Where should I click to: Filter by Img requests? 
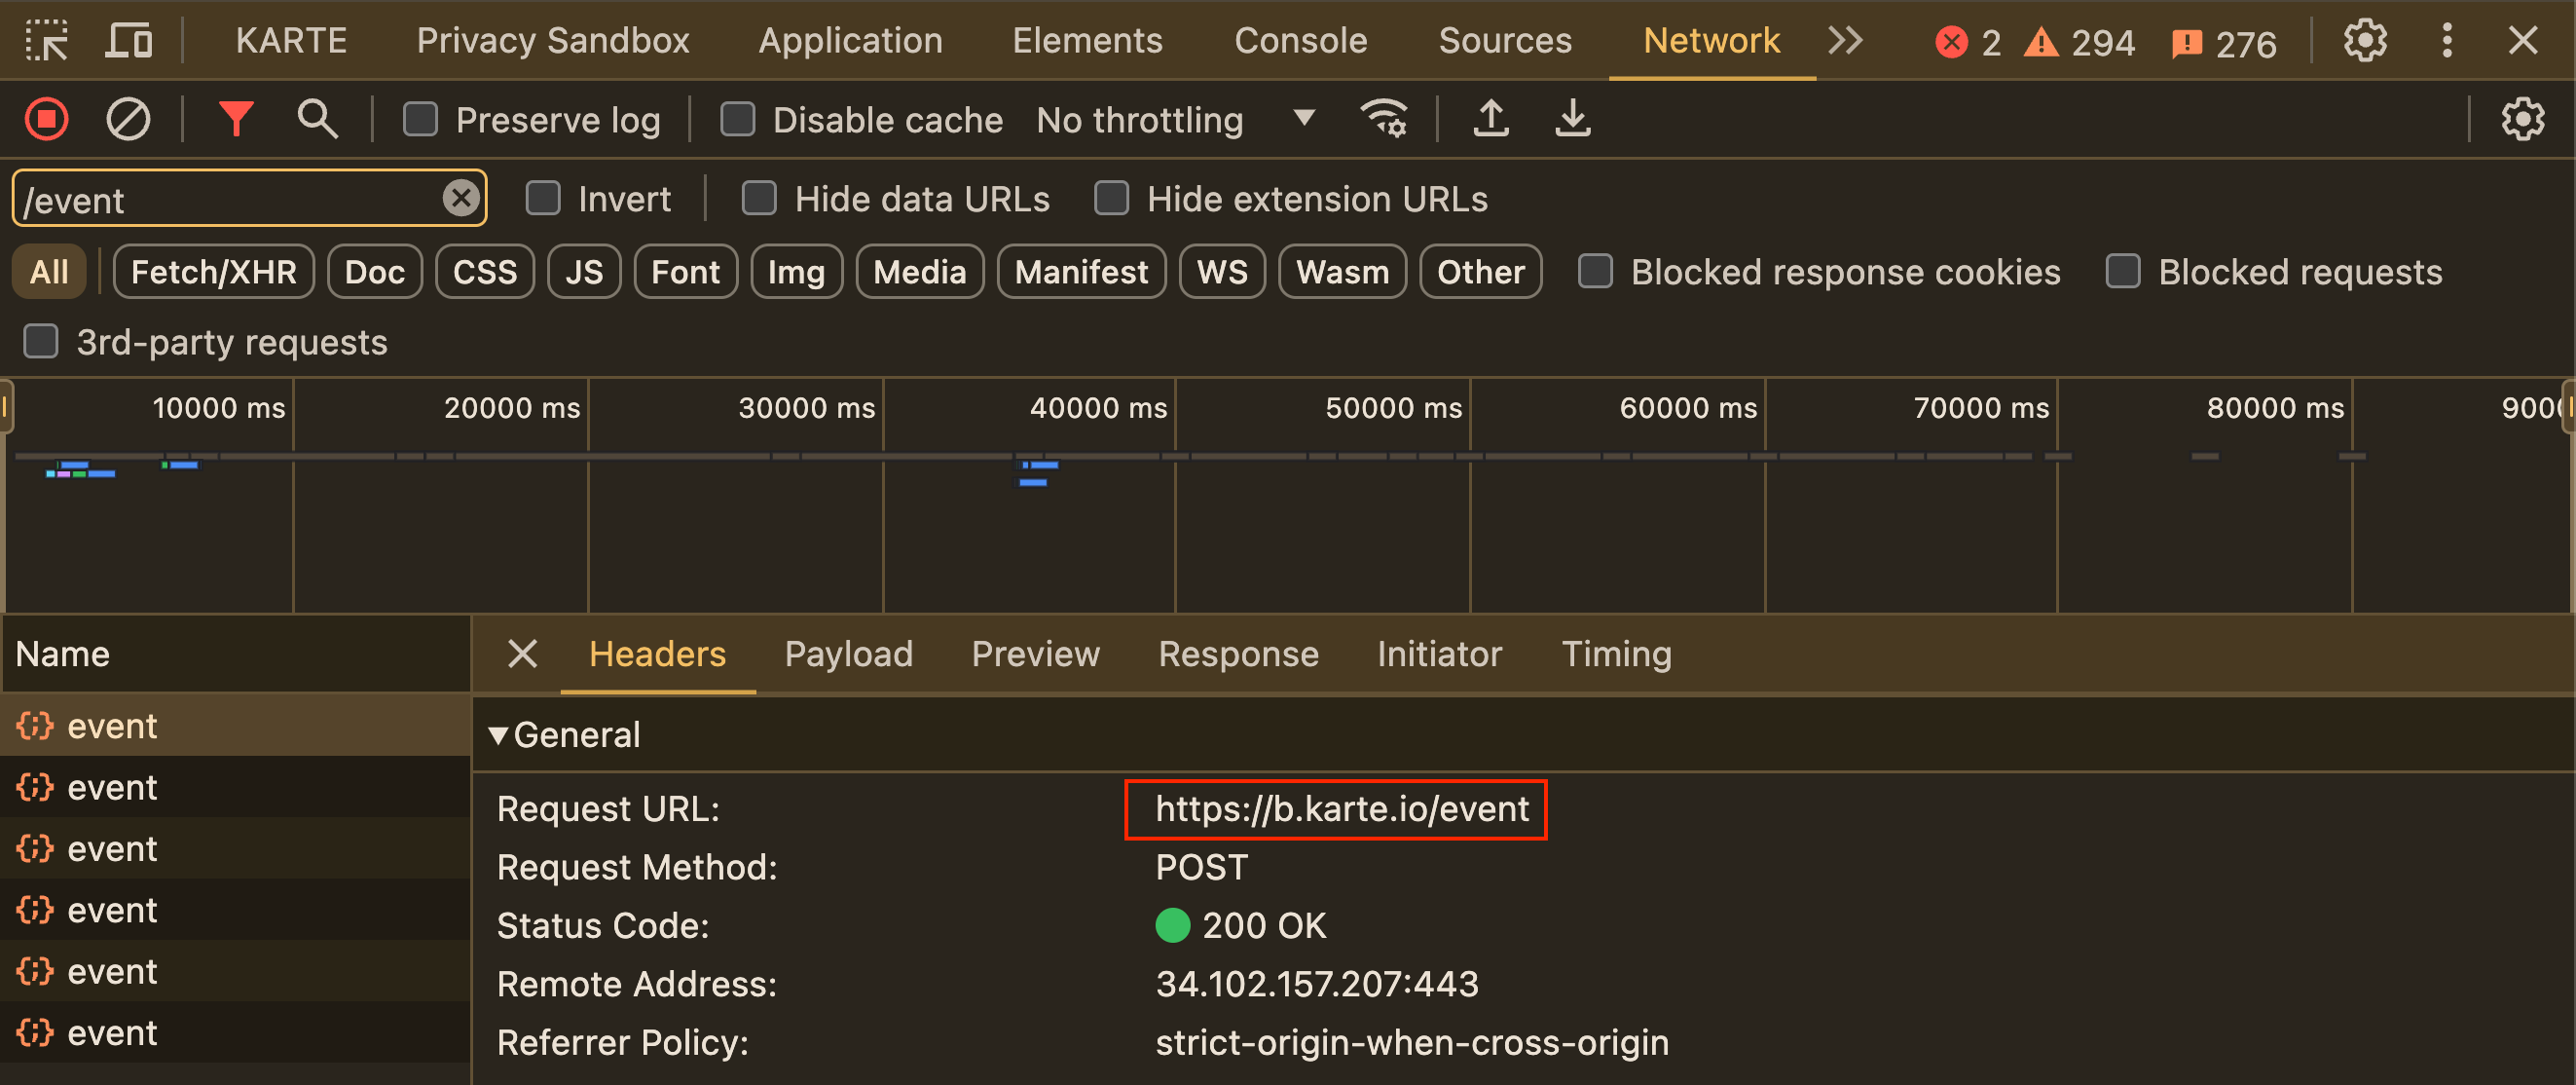click(x=796, y=271)
